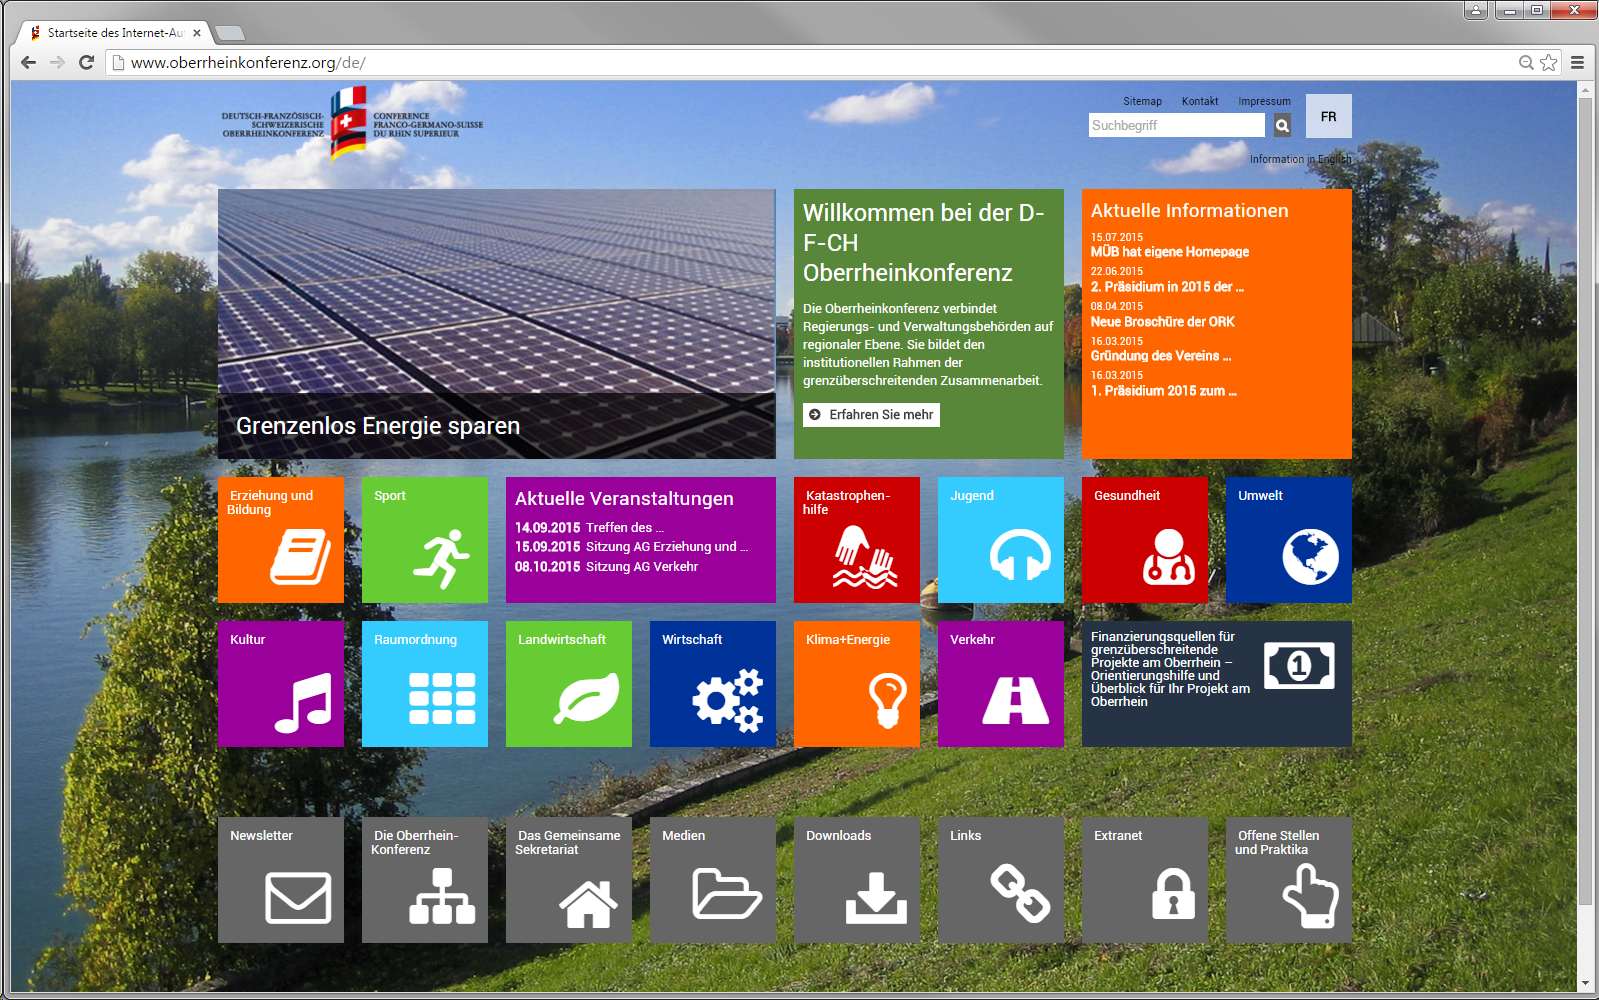Click the Erfahren Sie mehr button
The height and width of the screenshot is (1000, 1599).
[x=871, y=415]
